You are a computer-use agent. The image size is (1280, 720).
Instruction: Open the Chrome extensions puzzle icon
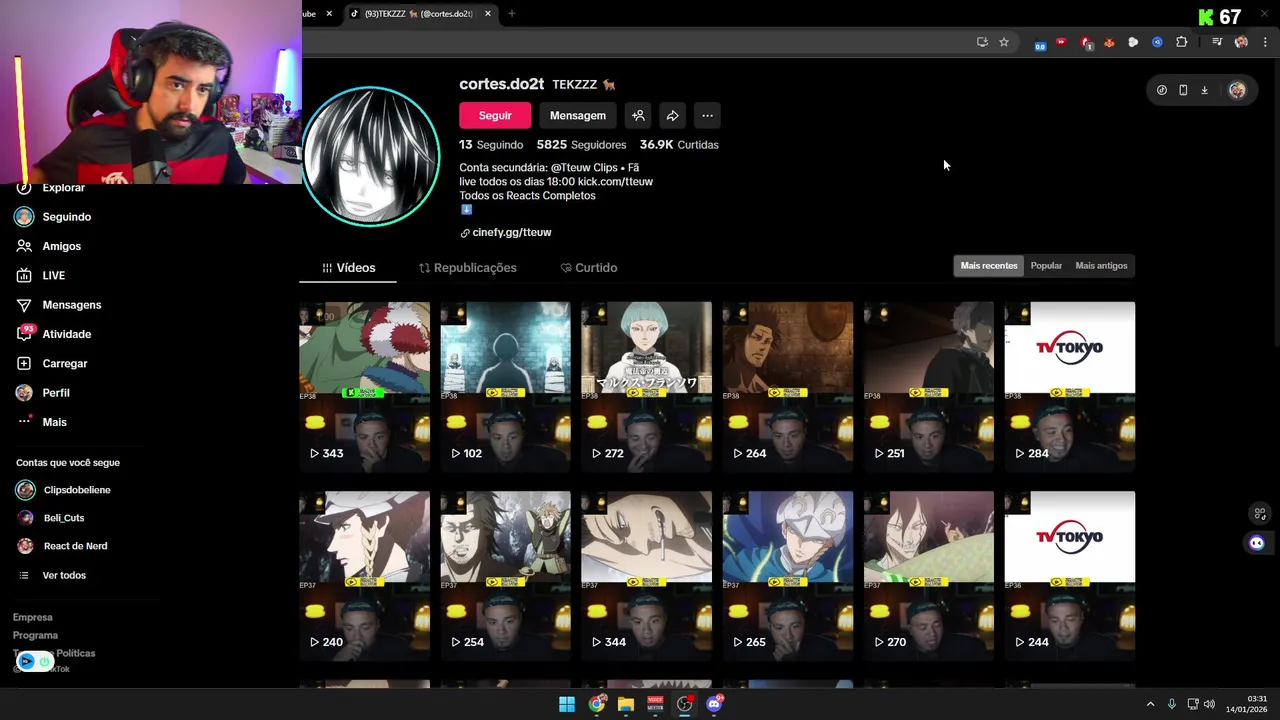pos(1182,42)
